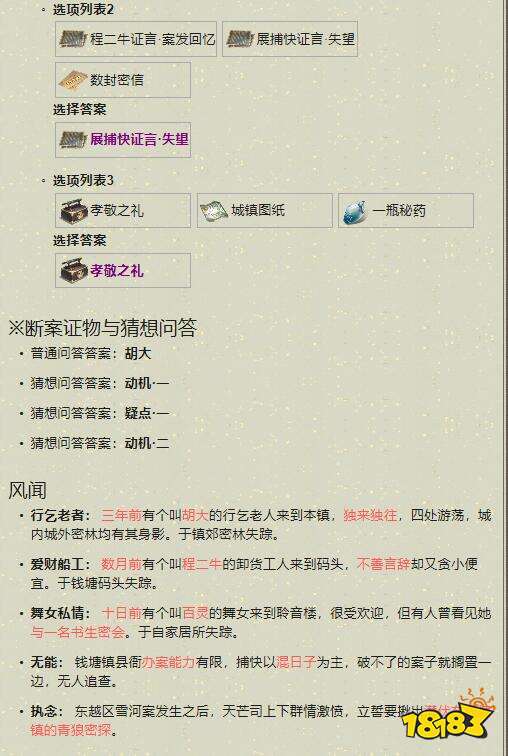Click the 孝敬之礼 chest icon in list 3
The height and width of the screenshot is (756, 508).
coord(73,211)
